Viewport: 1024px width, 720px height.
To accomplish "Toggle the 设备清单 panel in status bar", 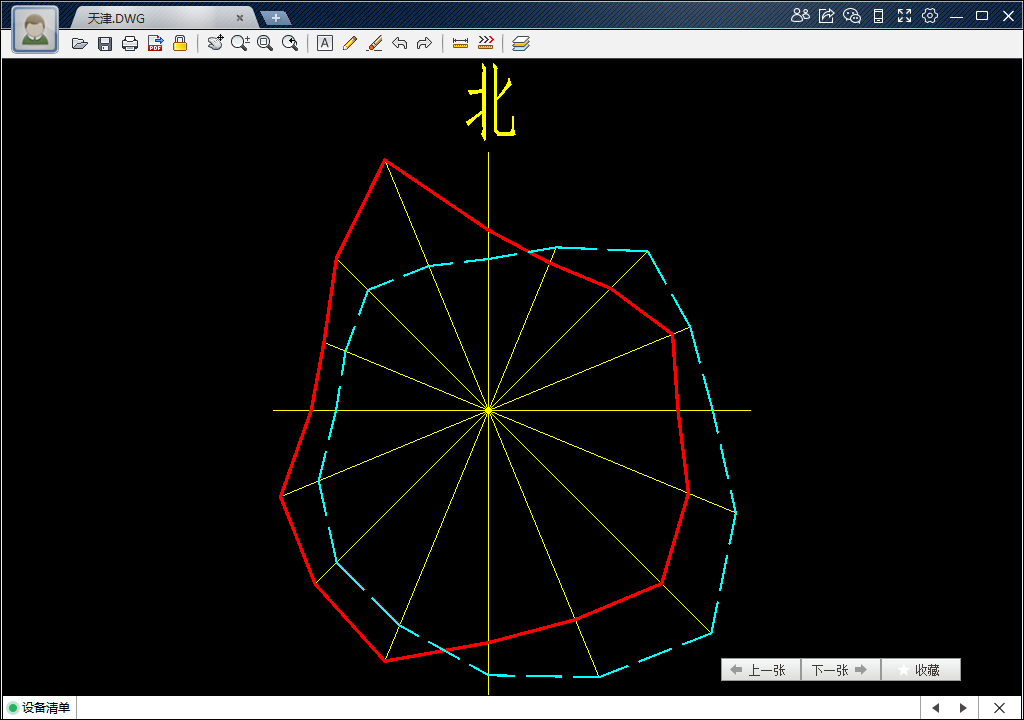I will point(40,708).
